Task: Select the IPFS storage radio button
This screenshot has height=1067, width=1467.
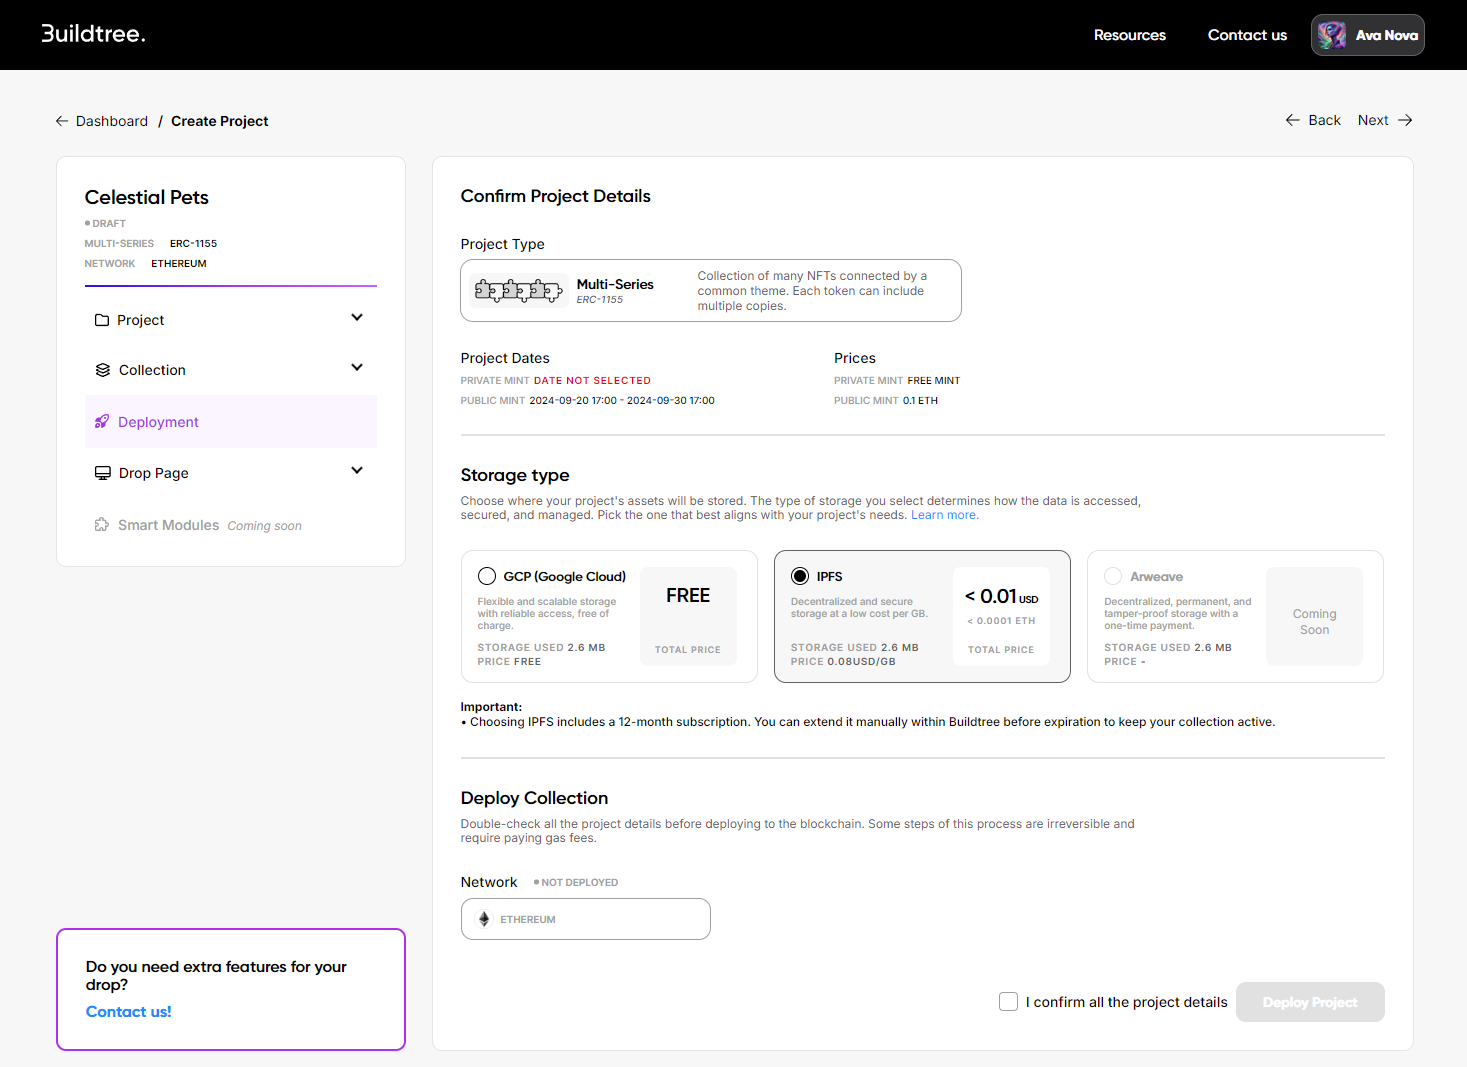Action: pyautogui.click(x=800, y=576)
